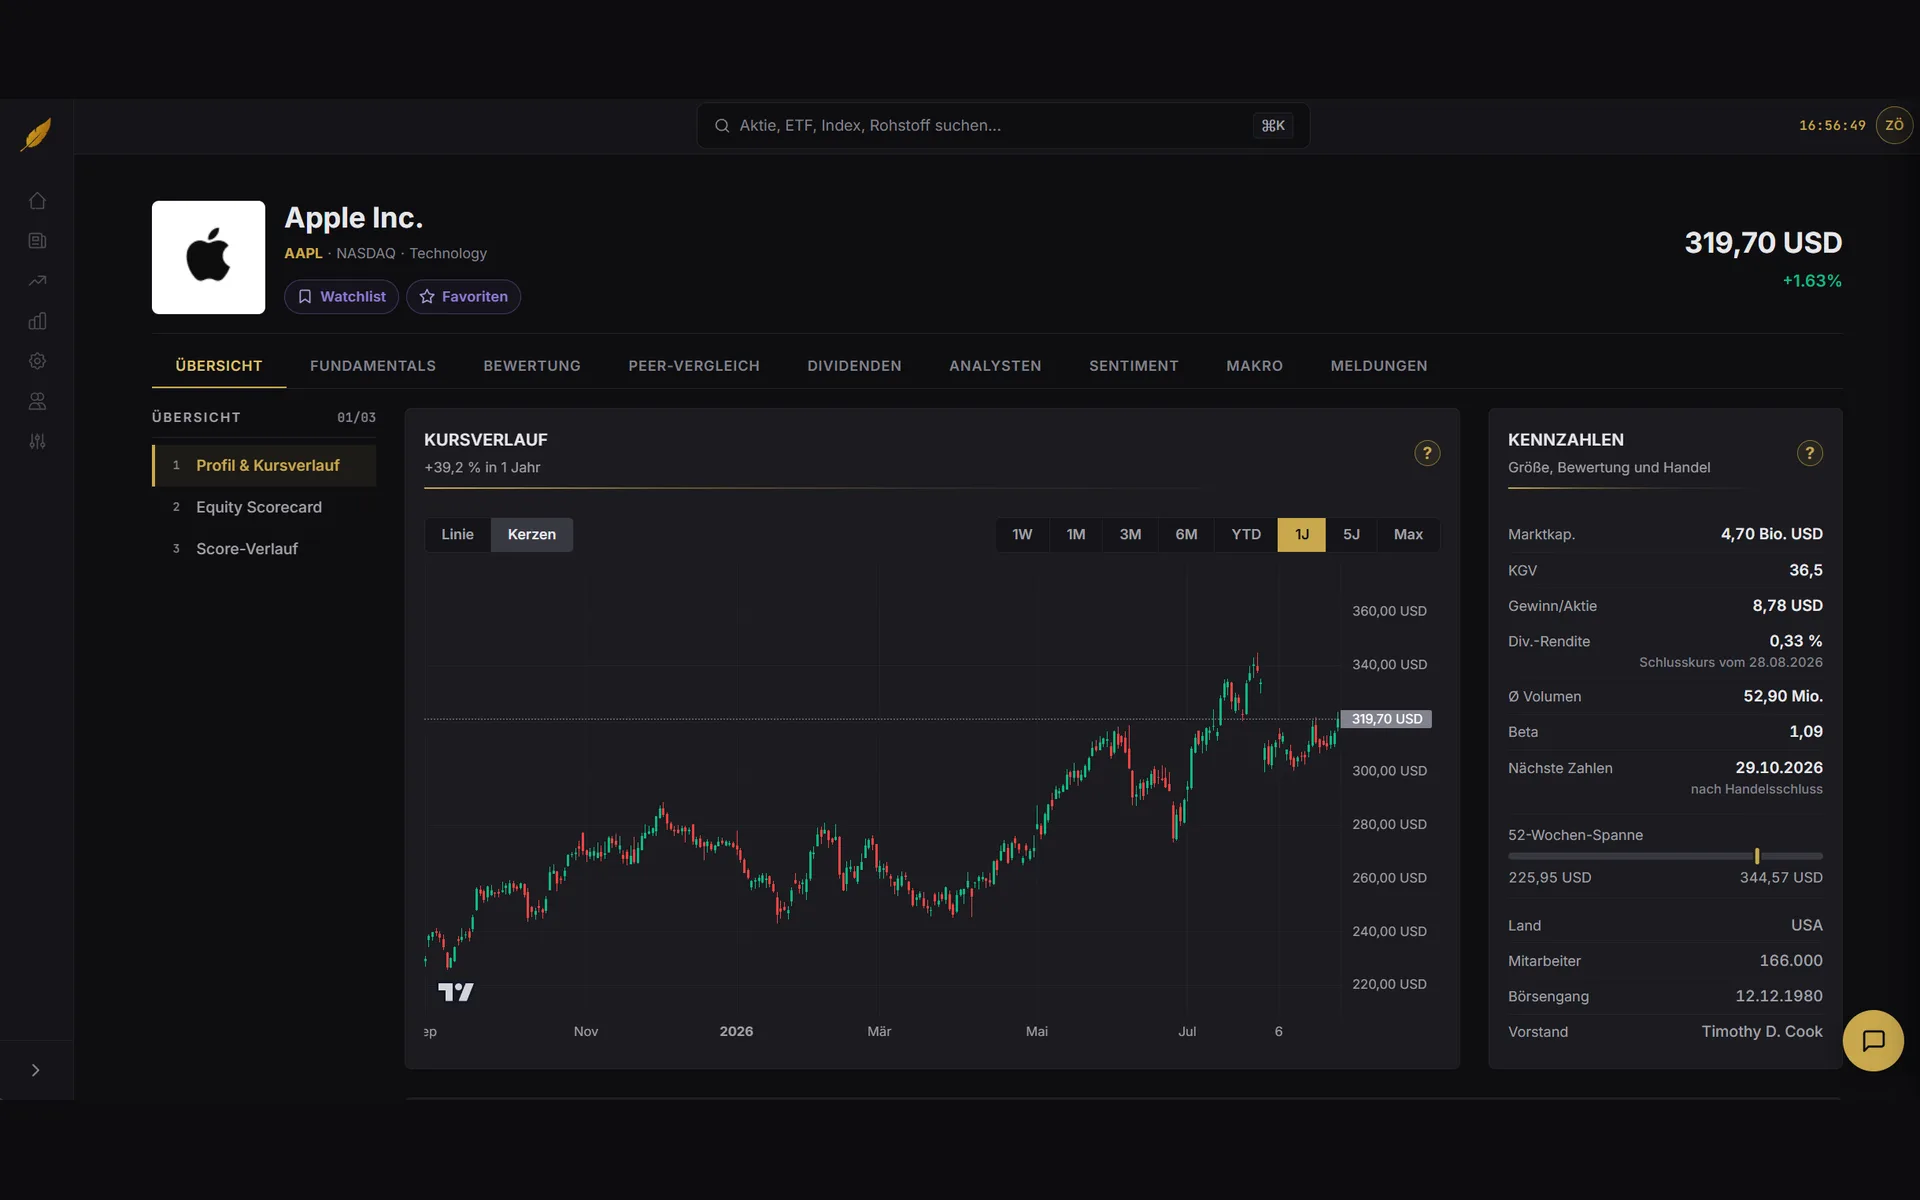Add Apple to Favoriten

click(463, 297)
